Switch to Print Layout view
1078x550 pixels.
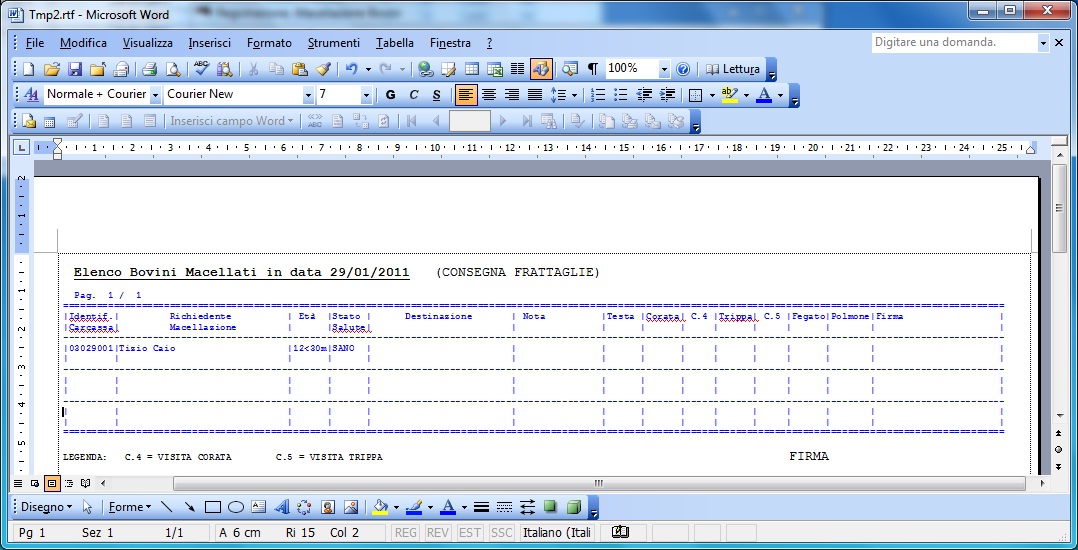point(52,483)
